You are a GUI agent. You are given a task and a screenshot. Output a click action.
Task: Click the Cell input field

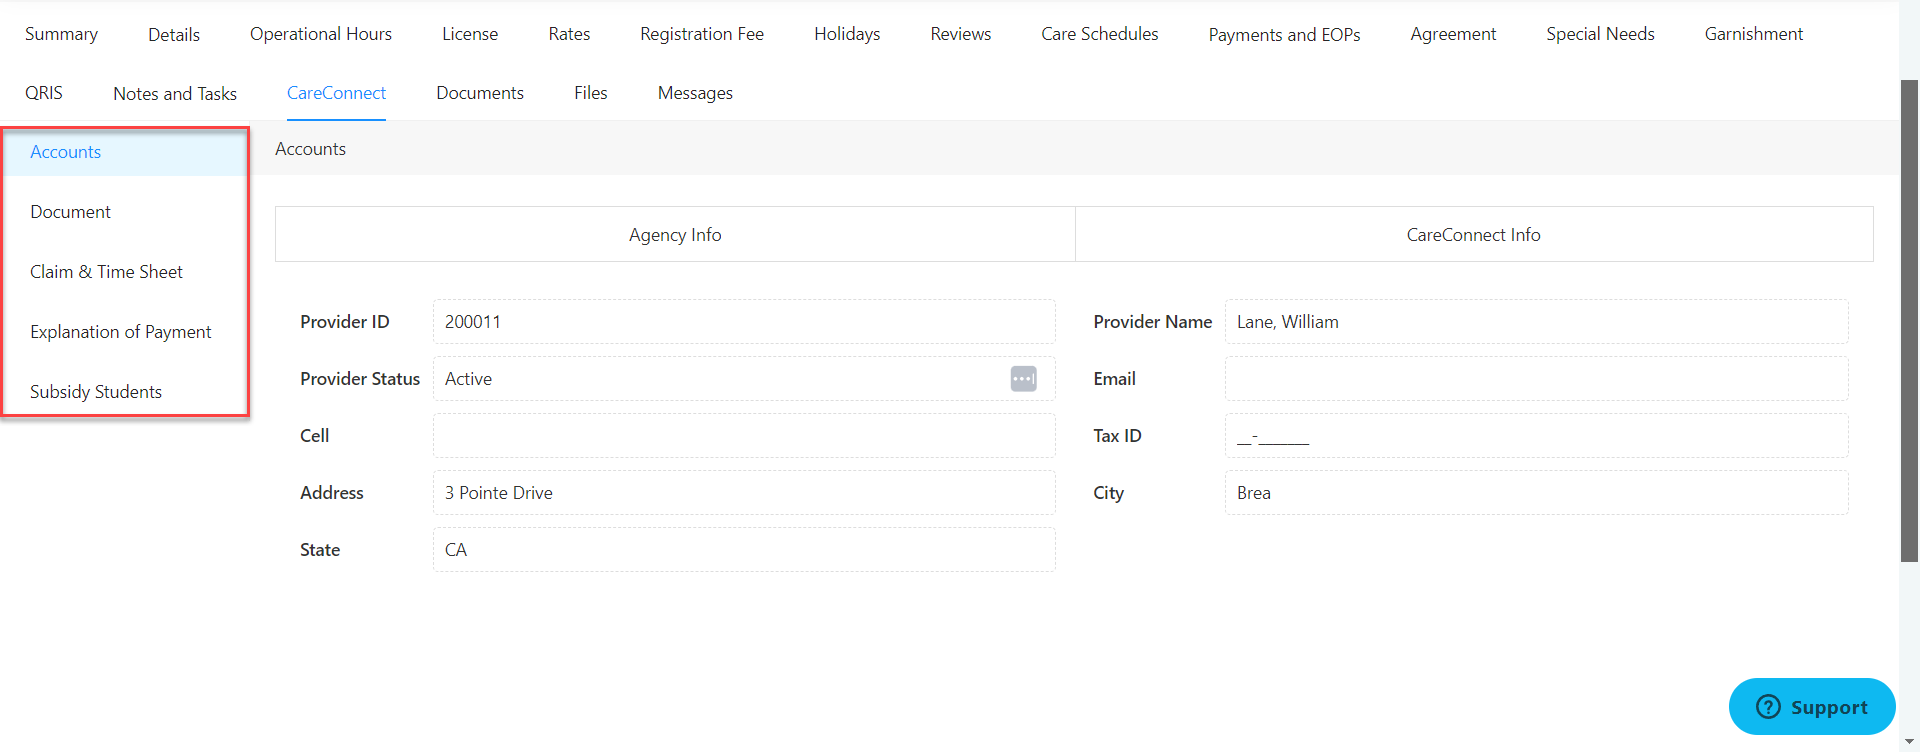(x=744, y=436)
